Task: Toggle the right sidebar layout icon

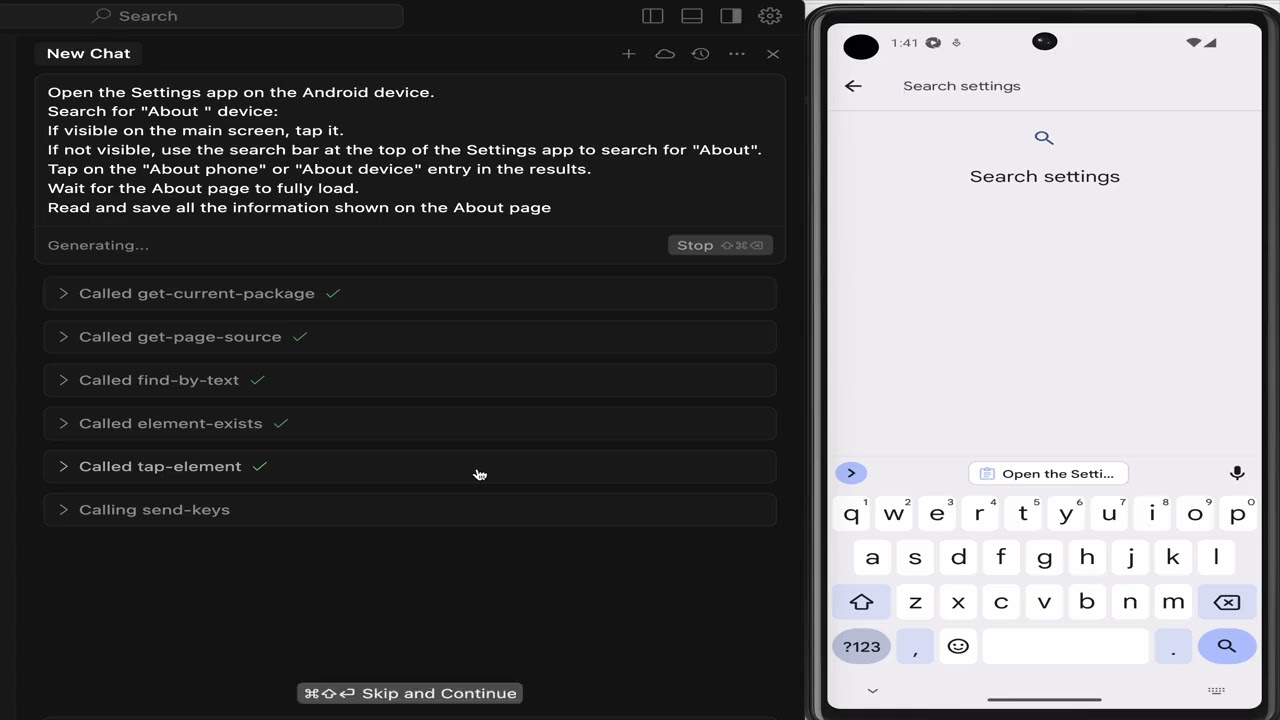Action: pyautogui.click(x=731, y=16)
